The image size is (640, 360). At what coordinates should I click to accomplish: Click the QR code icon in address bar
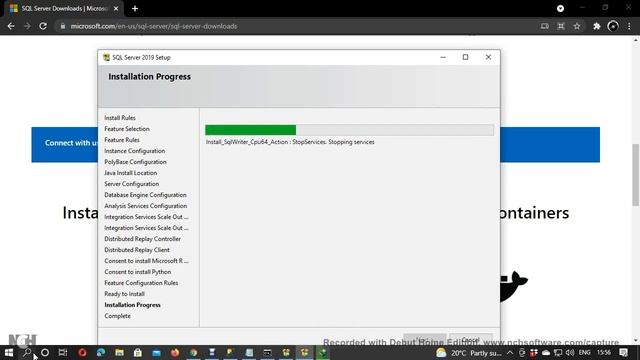(x=561, y=26)
